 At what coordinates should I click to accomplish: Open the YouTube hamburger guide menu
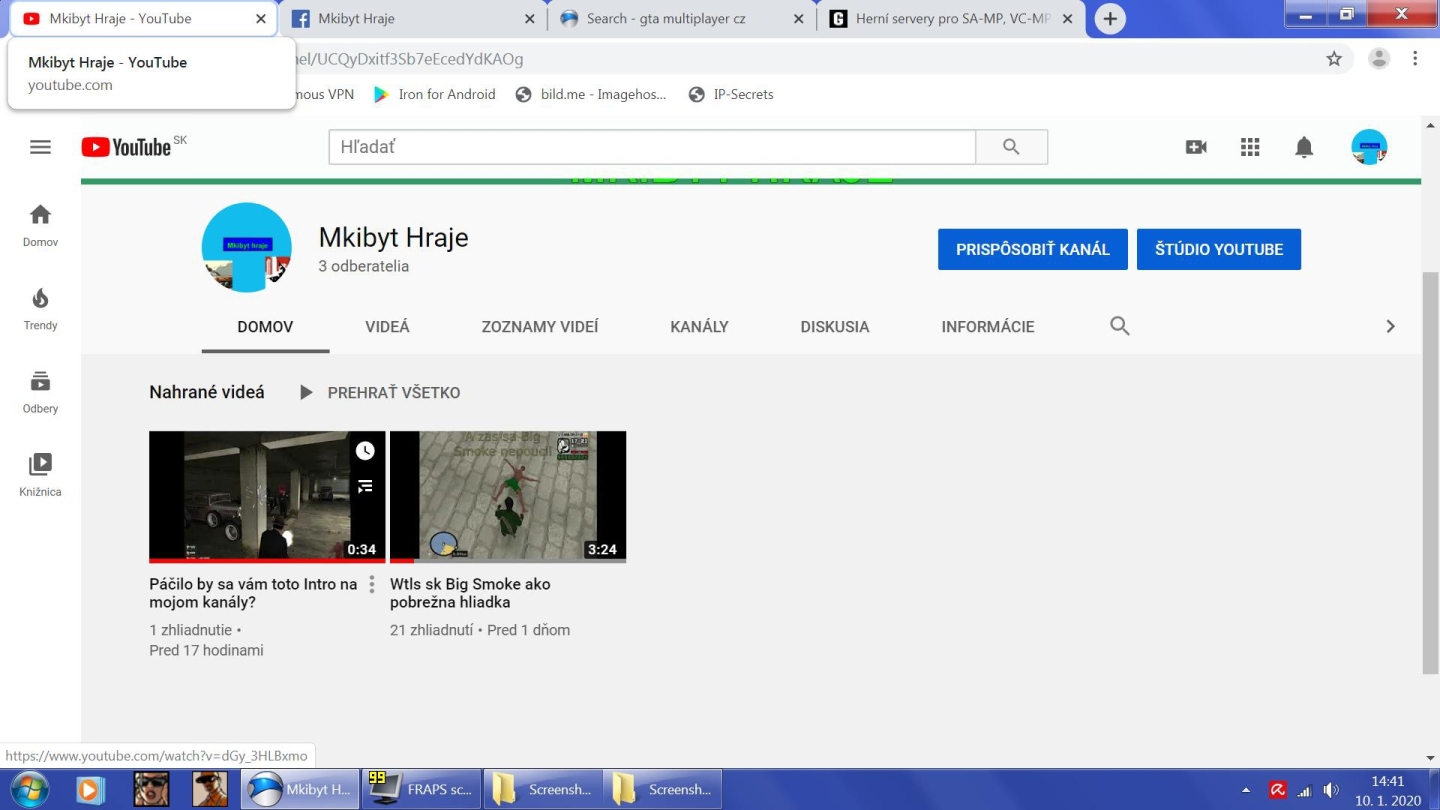pos(40,147)
